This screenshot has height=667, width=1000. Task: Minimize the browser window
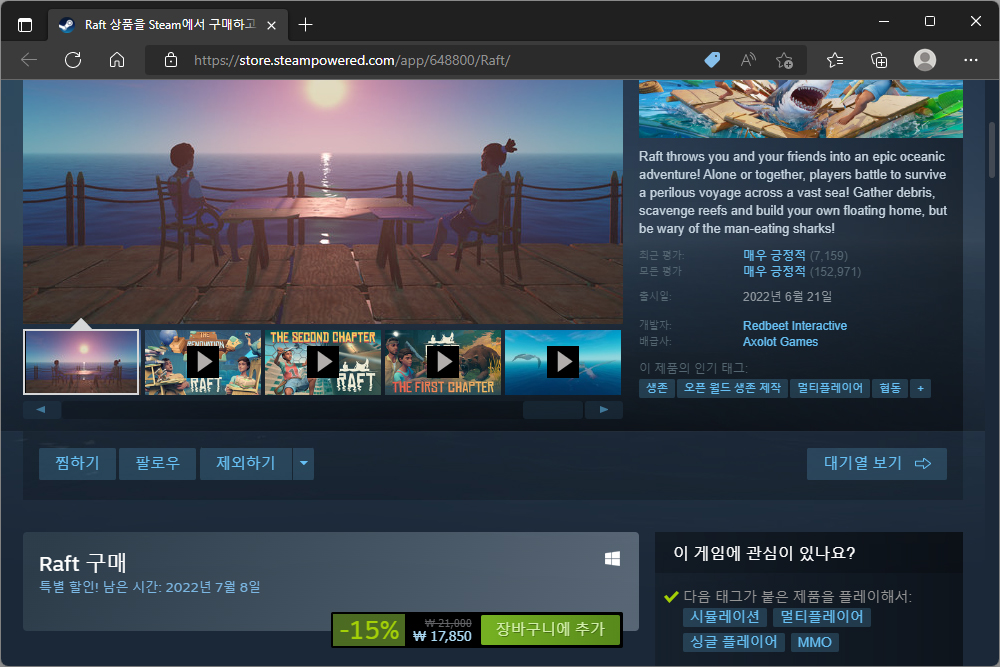click(x=884, y=22)
